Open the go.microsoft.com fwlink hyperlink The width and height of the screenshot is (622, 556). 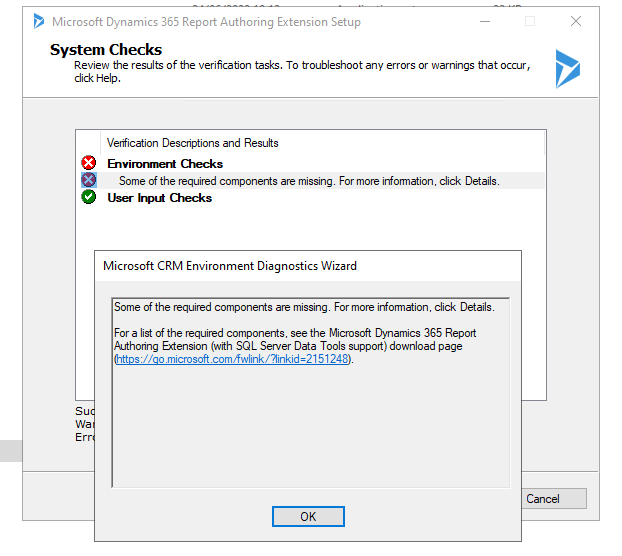(232, 359)
